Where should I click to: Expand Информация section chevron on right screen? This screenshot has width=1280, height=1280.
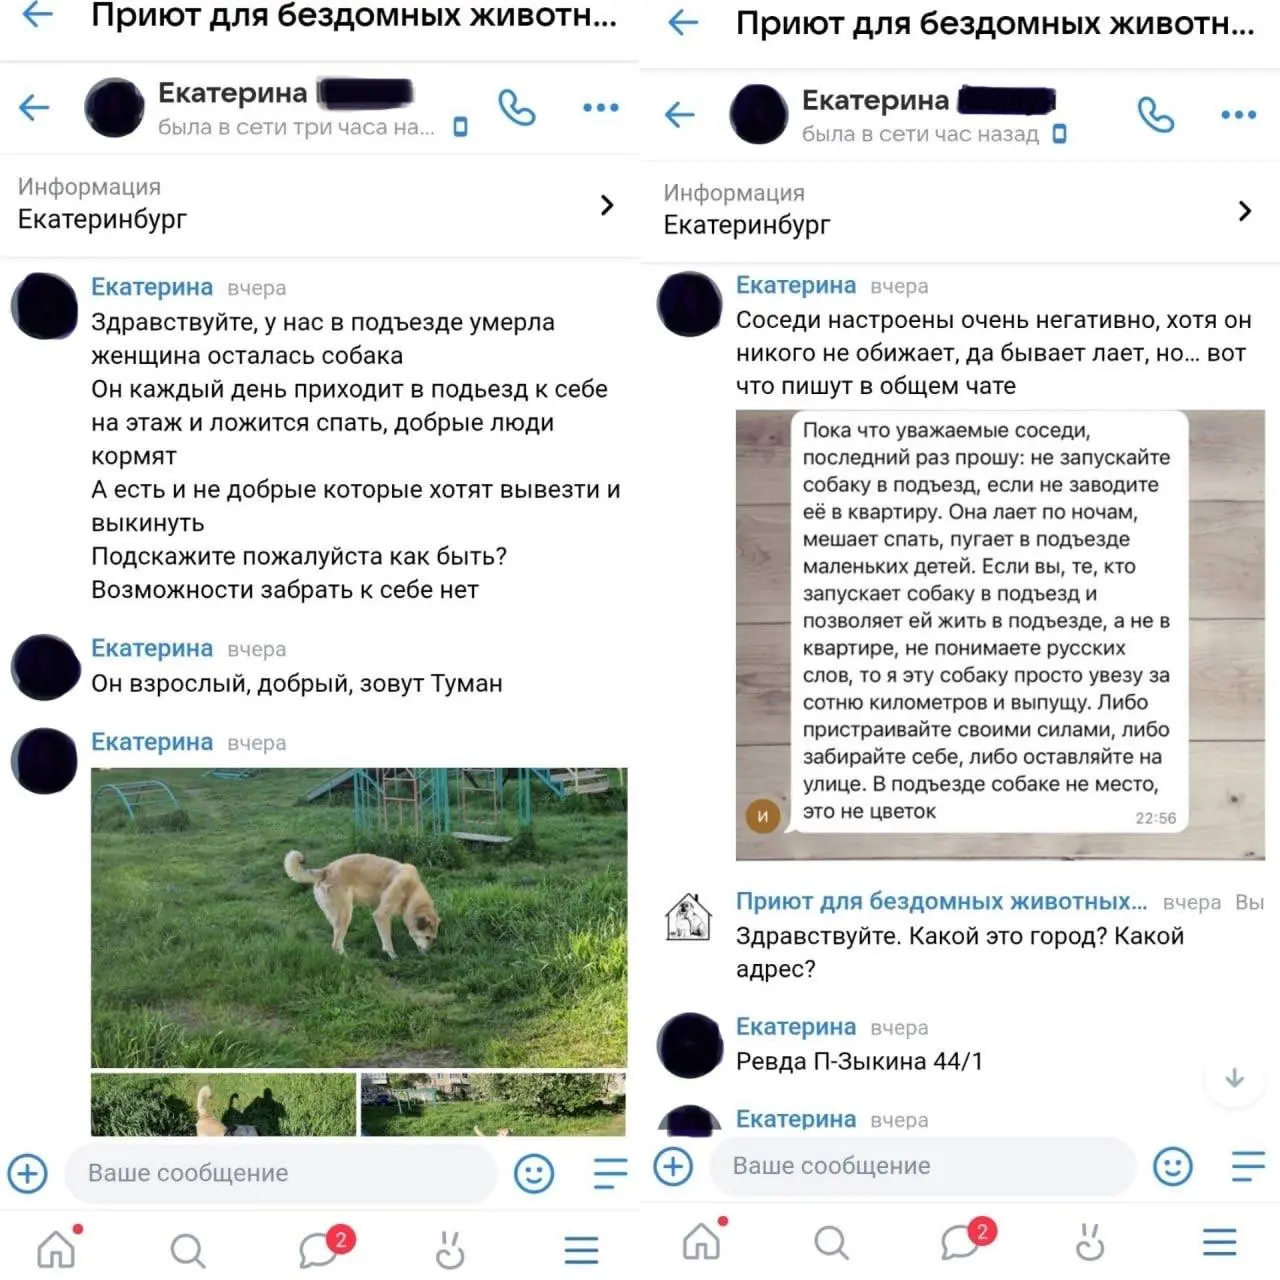coord(1245,211)
